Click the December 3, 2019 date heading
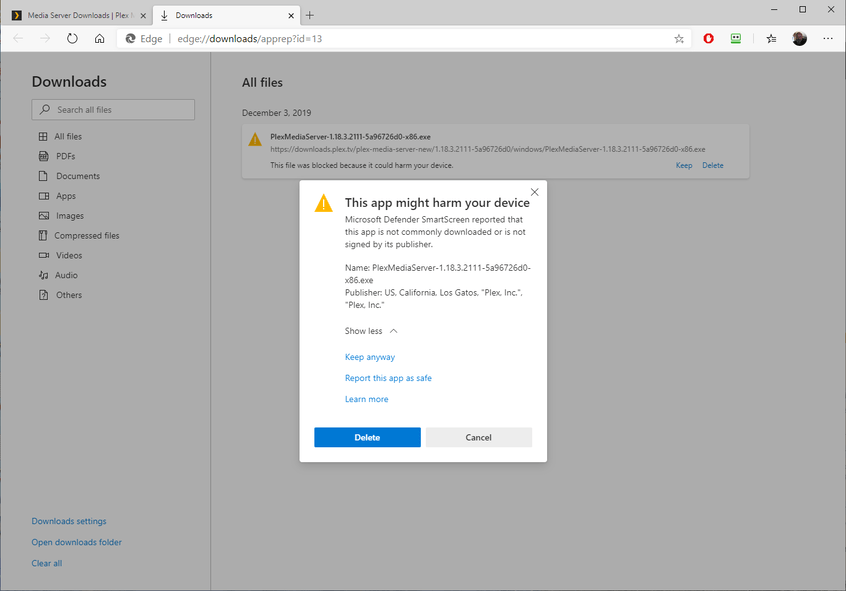The width and height of the screenshot is (846, 591). pyautogui.click(x=276, y=113)
